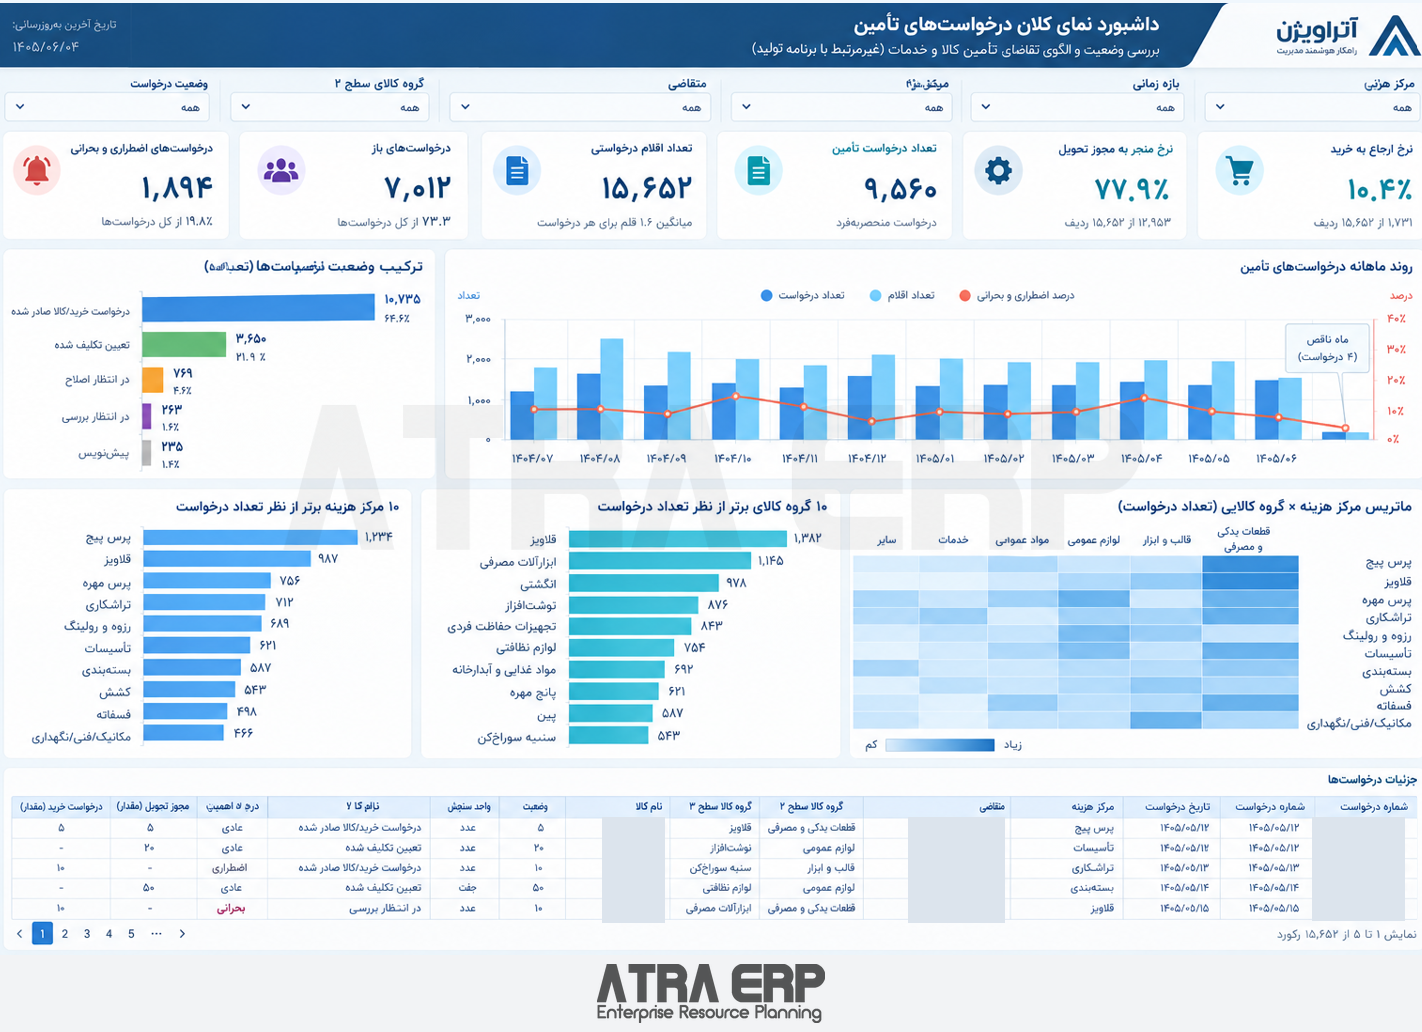This screenshot has height=1032, width=1422.
Task: Click the پرس پیچ bar in top cost centers chart
Action: [250, 537]
